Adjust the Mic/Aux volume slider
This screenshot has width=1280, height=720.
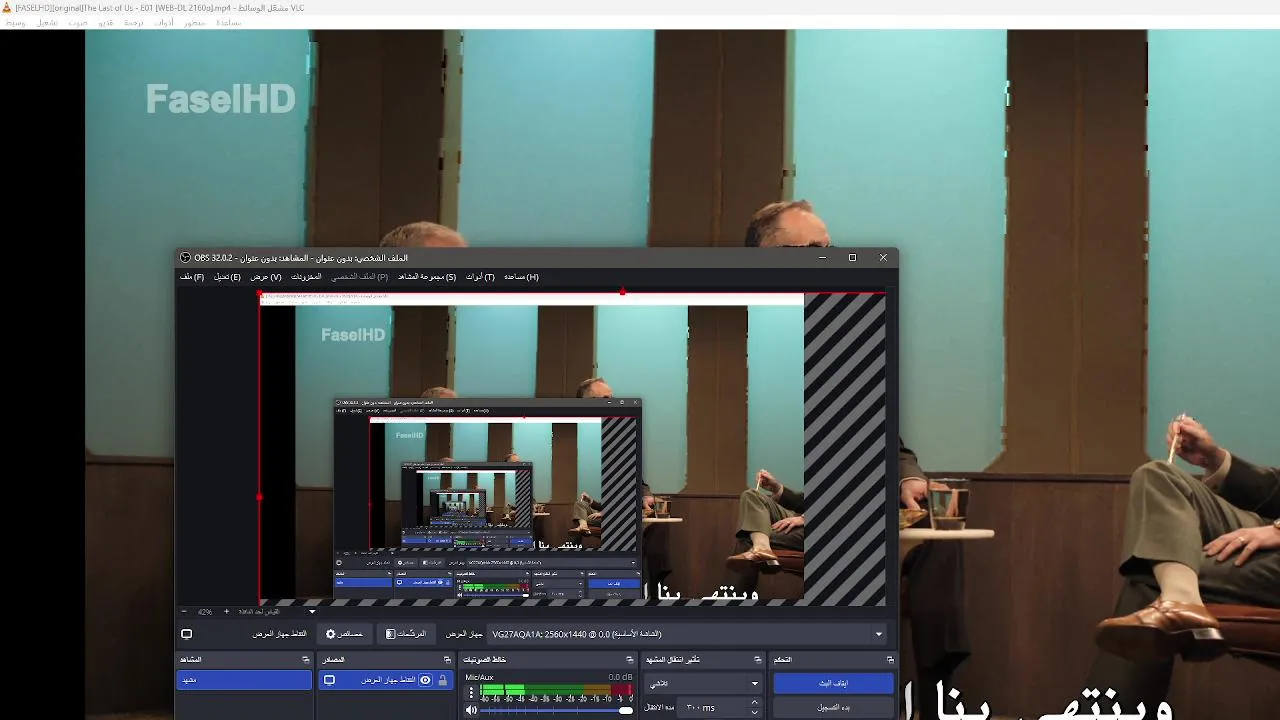[556, 710]
